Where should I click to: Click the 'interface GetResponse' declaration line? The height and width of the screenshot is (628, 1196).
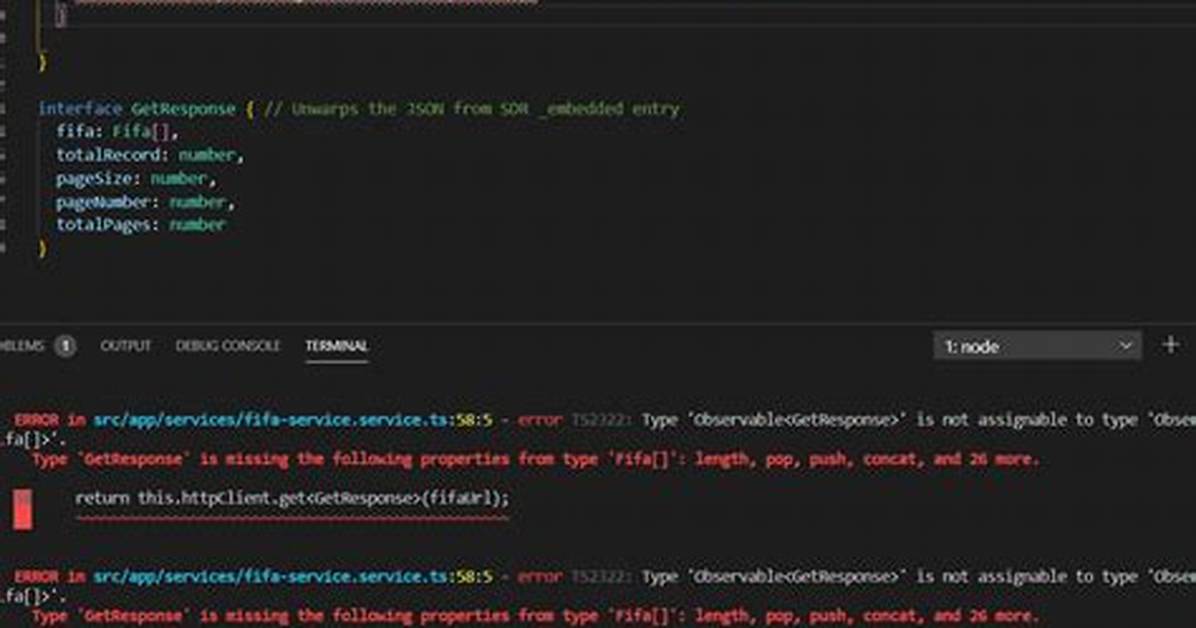point(358,109)
